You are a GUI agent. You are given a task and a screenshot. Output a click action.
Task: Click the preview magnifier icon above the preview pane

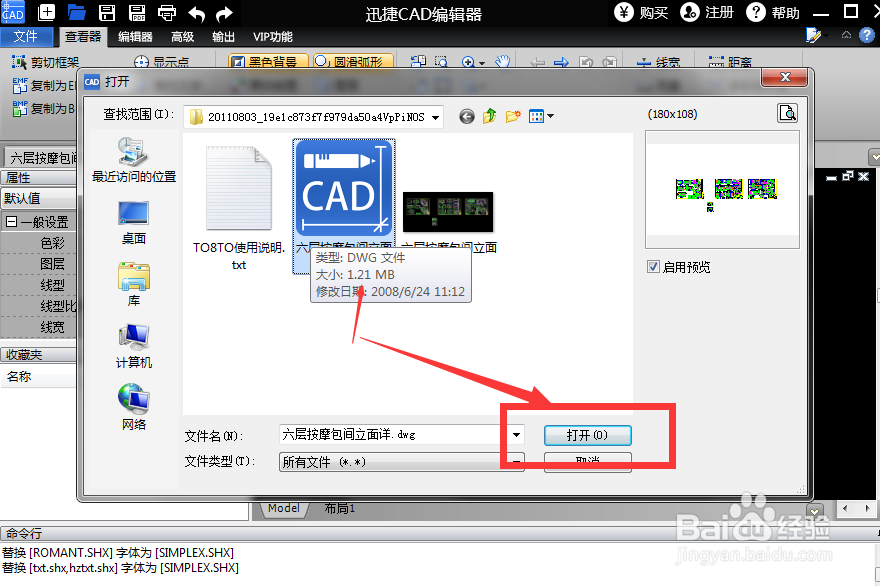tap(787, 113)
